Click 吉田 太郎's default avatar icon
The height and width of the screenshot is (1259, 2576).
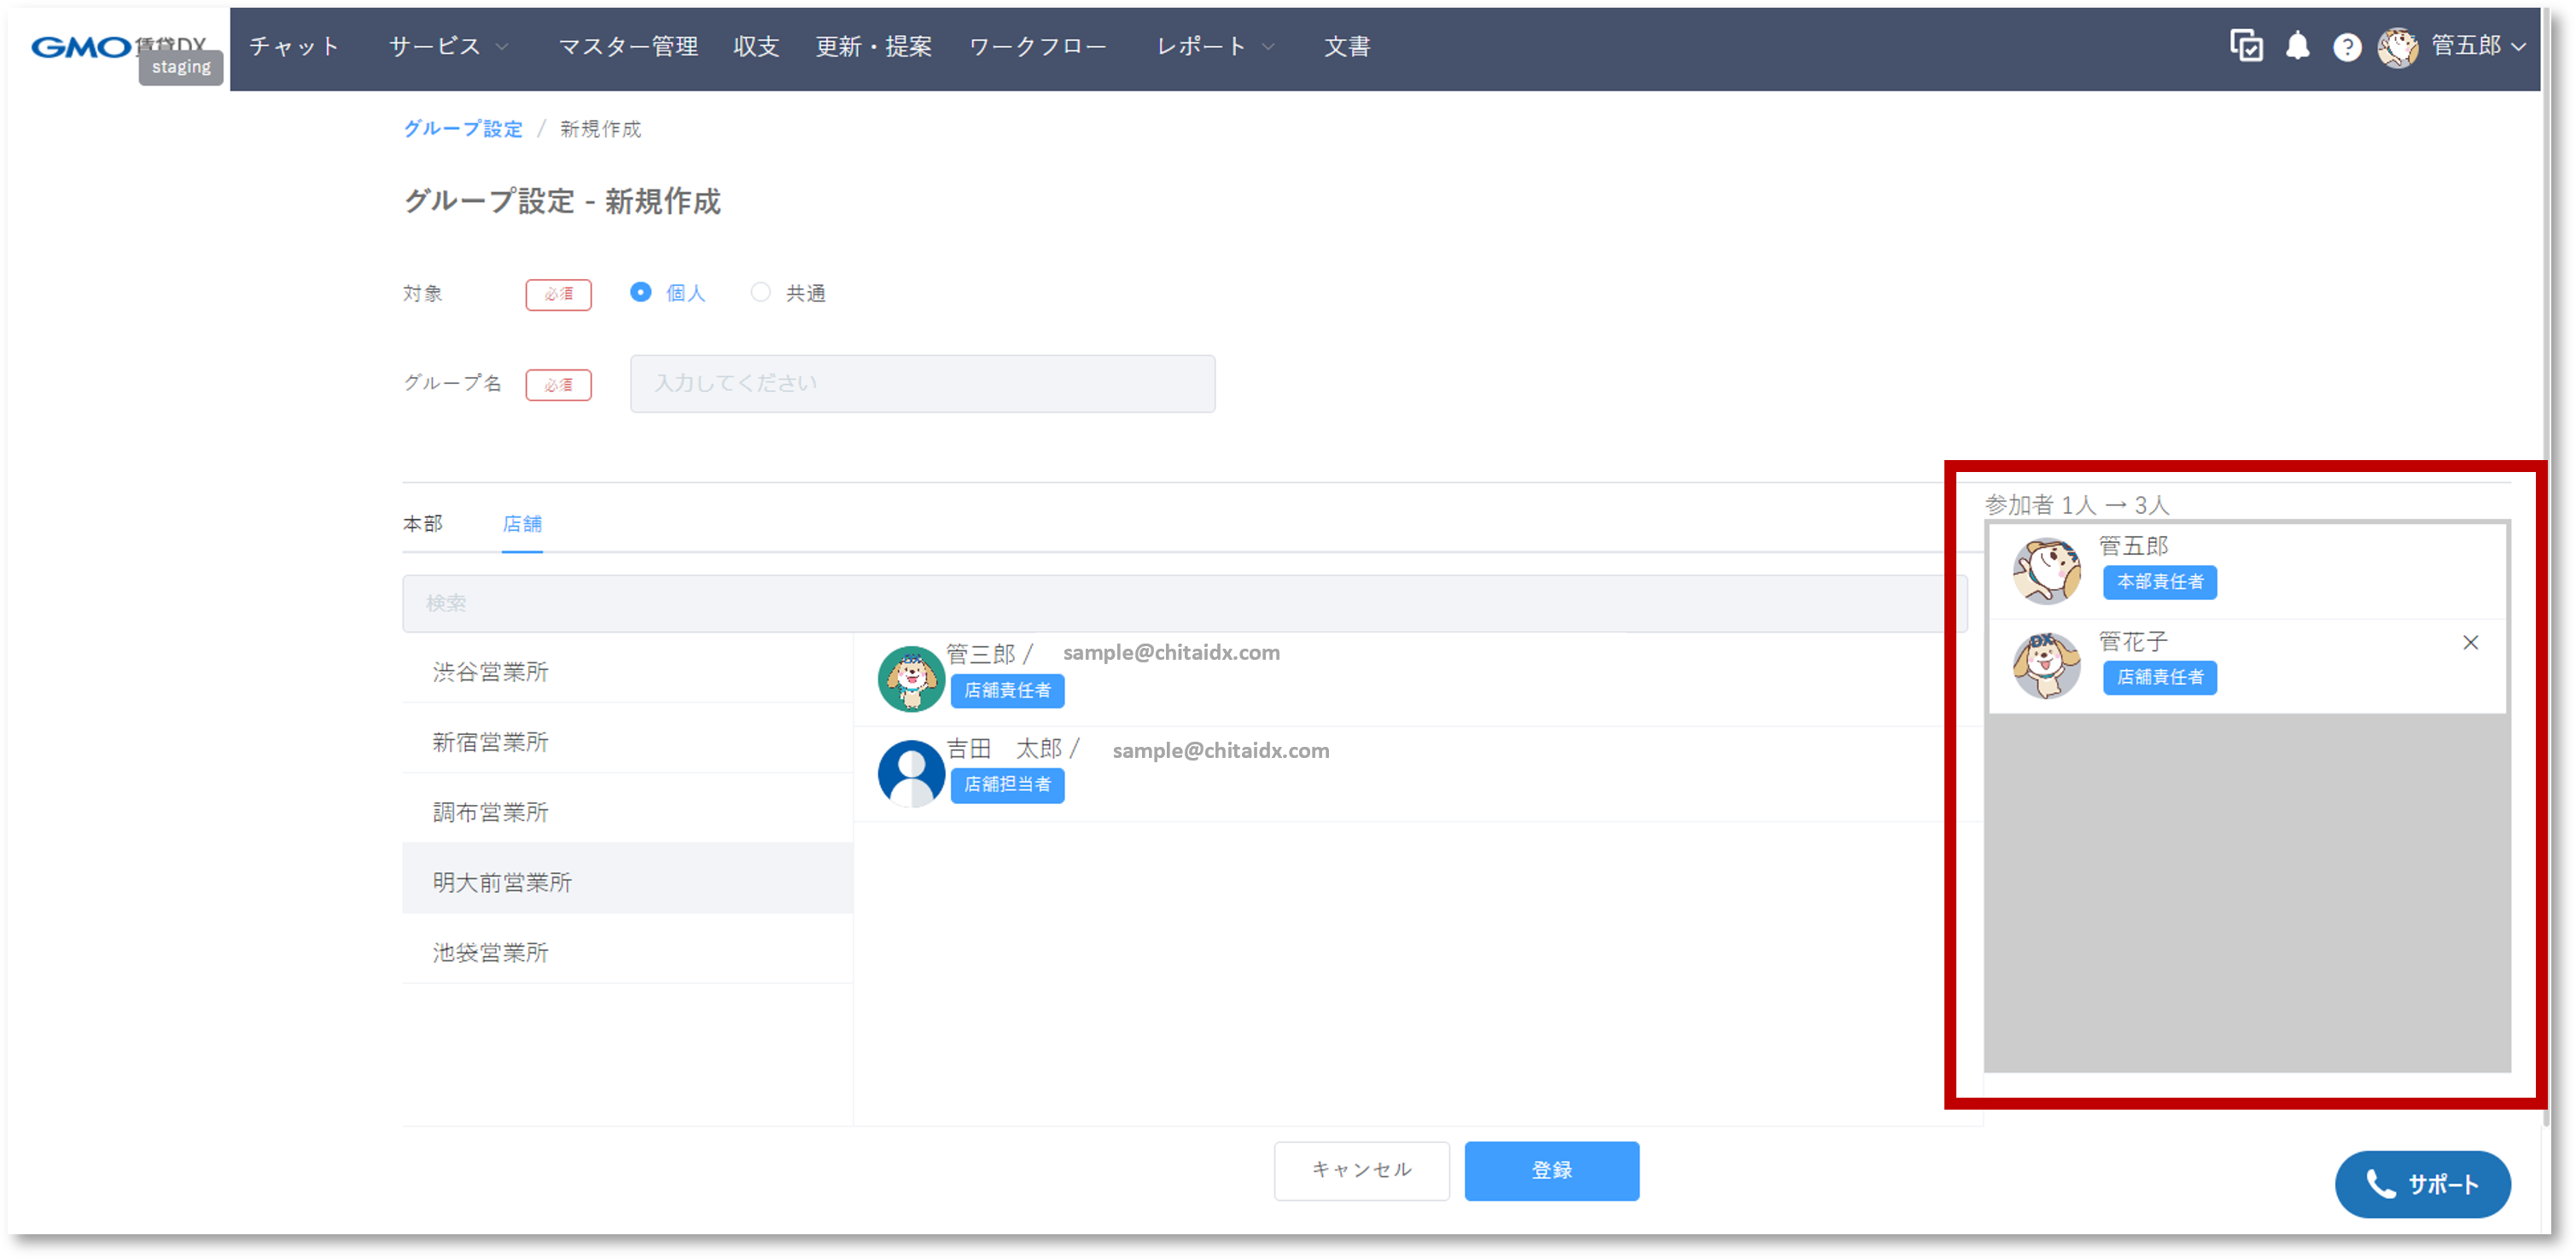coord(910,773)
